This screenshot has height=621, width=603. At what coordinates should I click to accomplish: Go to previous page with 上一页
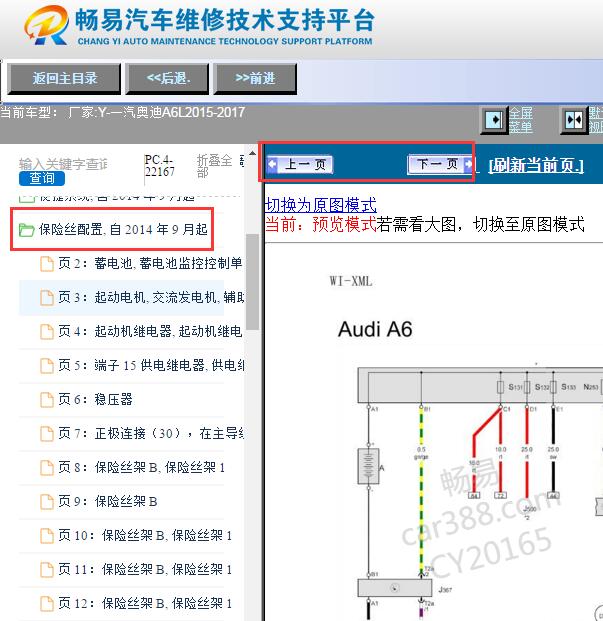pos(300,164)
